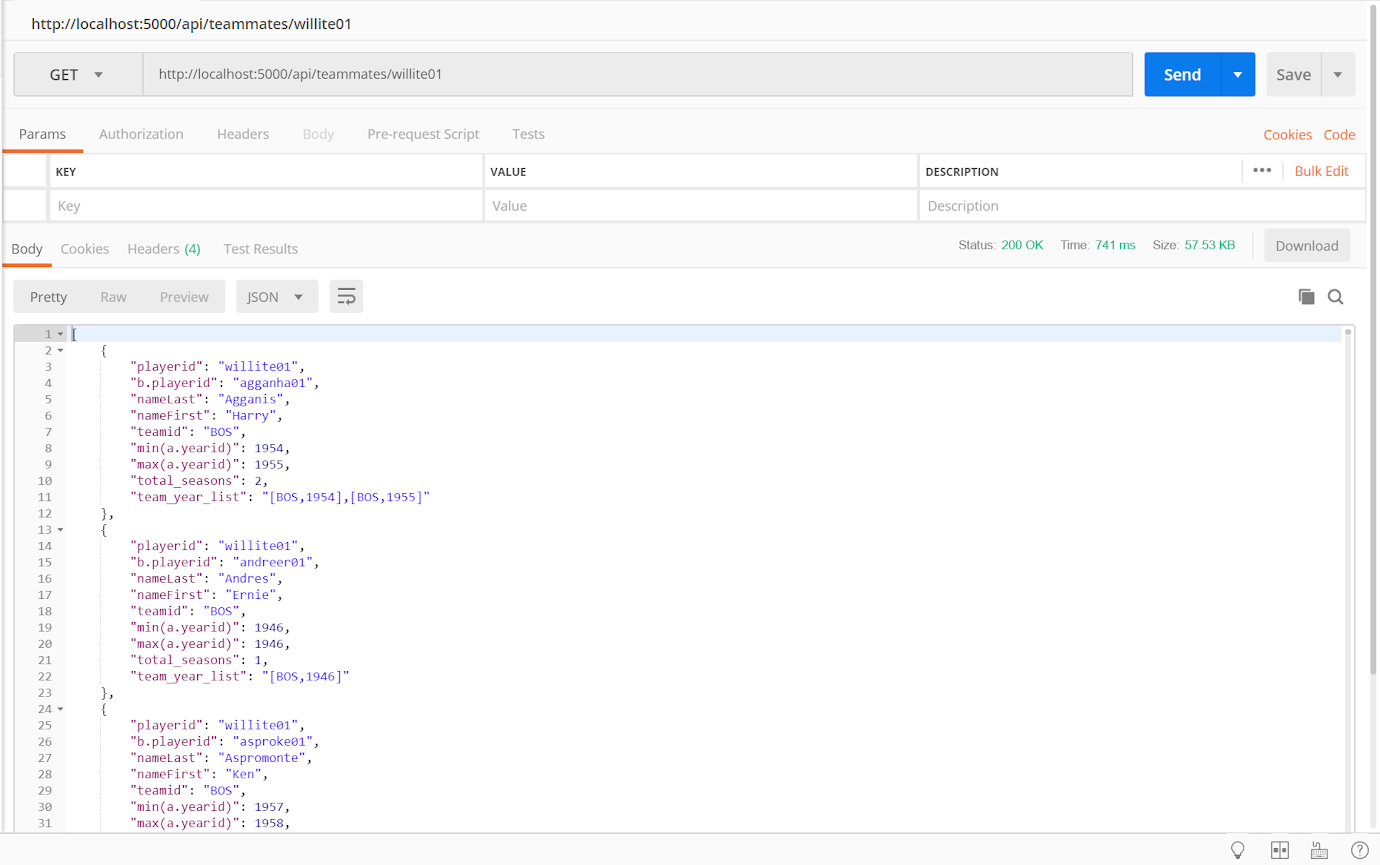
Task: Click "Aspromonte" nameLast value
Action: [x=263, y=758]
